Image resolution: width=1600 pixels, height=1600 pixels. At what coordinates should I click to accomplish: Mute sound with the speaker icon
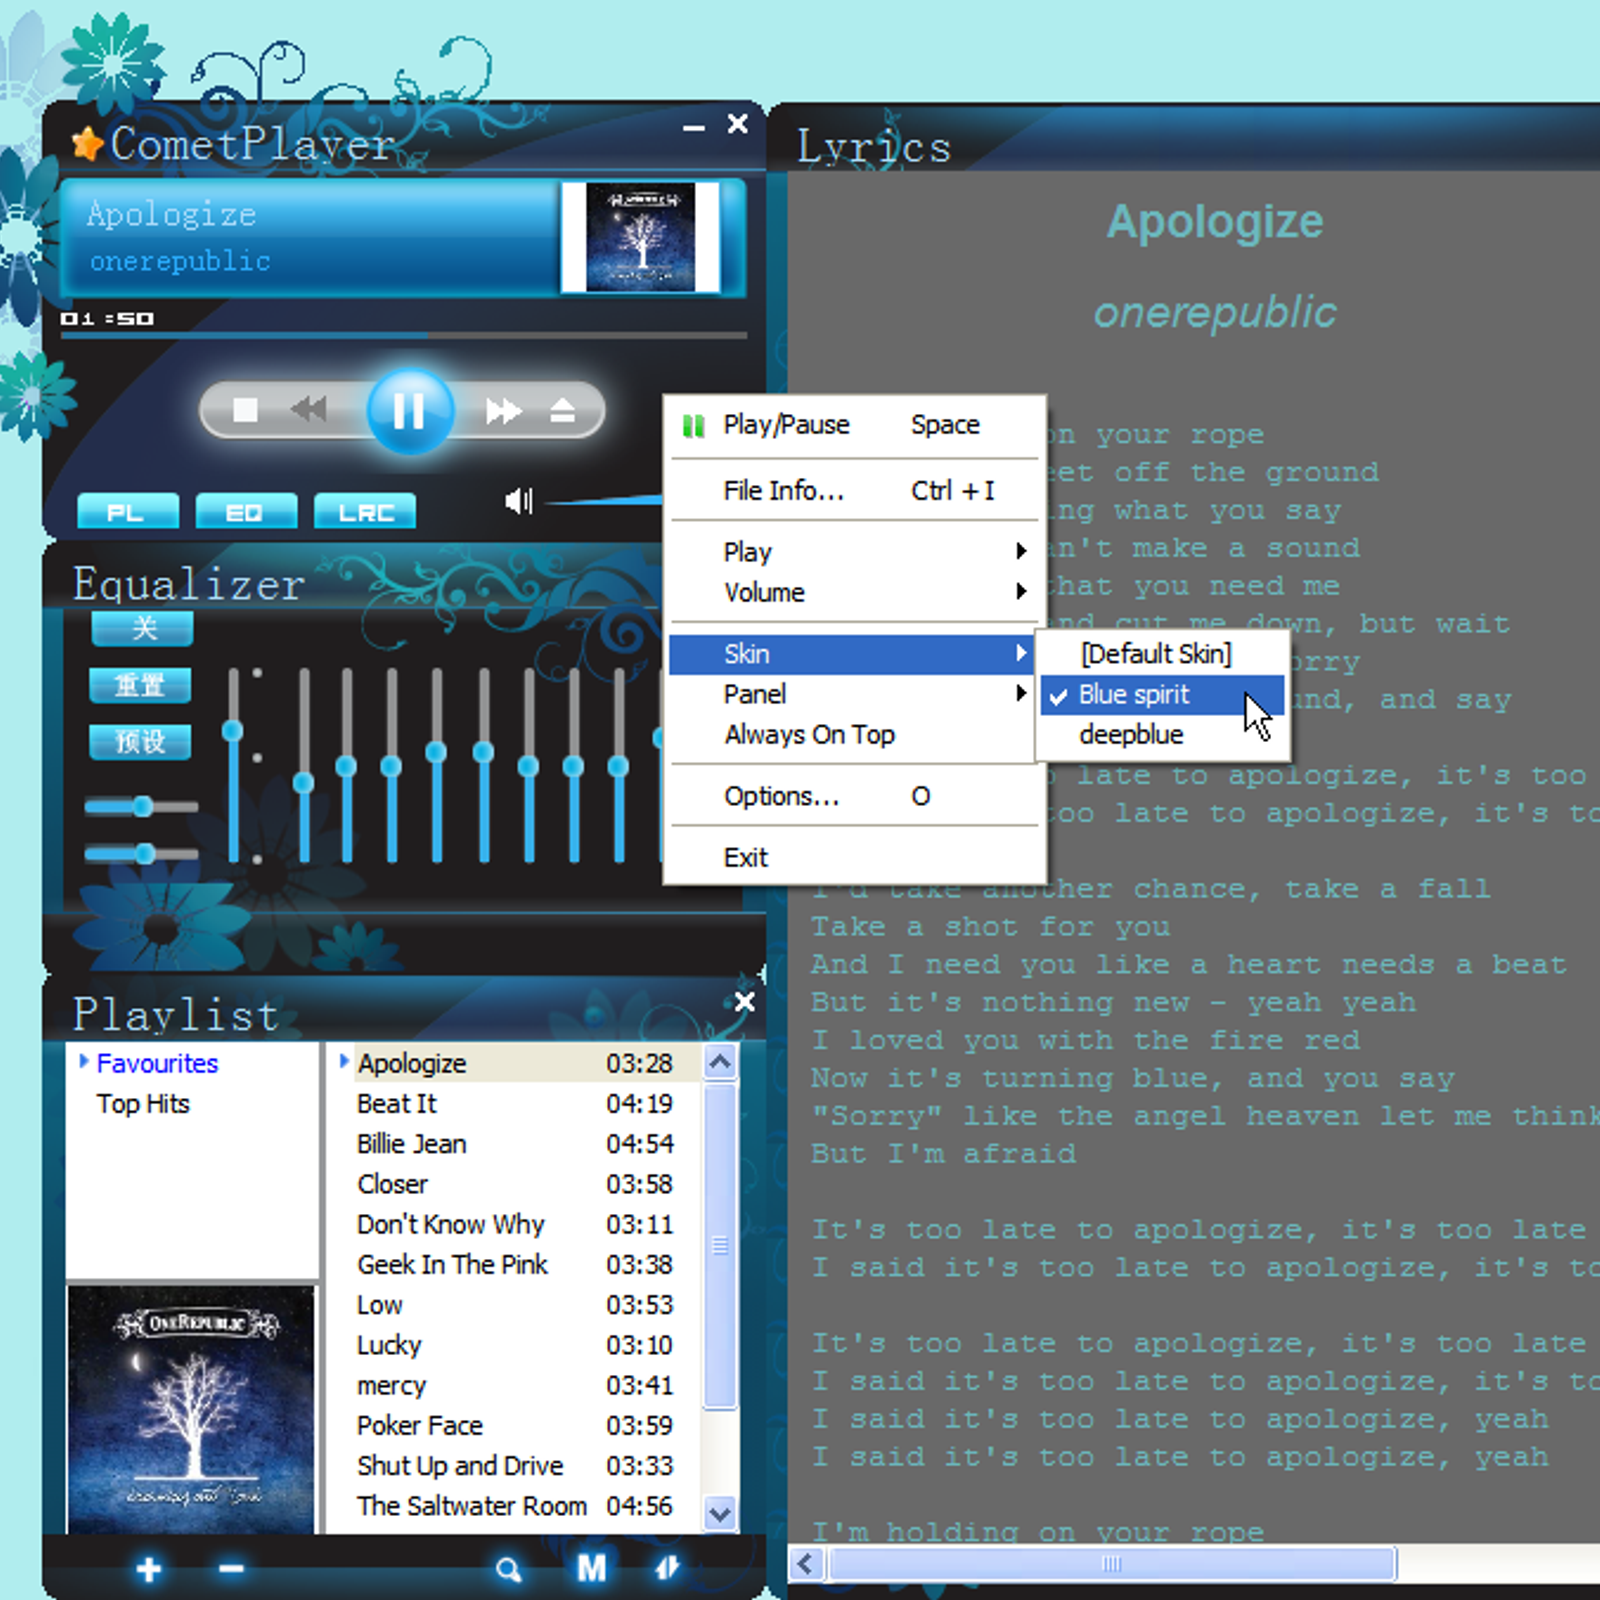[x=518, y=501]
